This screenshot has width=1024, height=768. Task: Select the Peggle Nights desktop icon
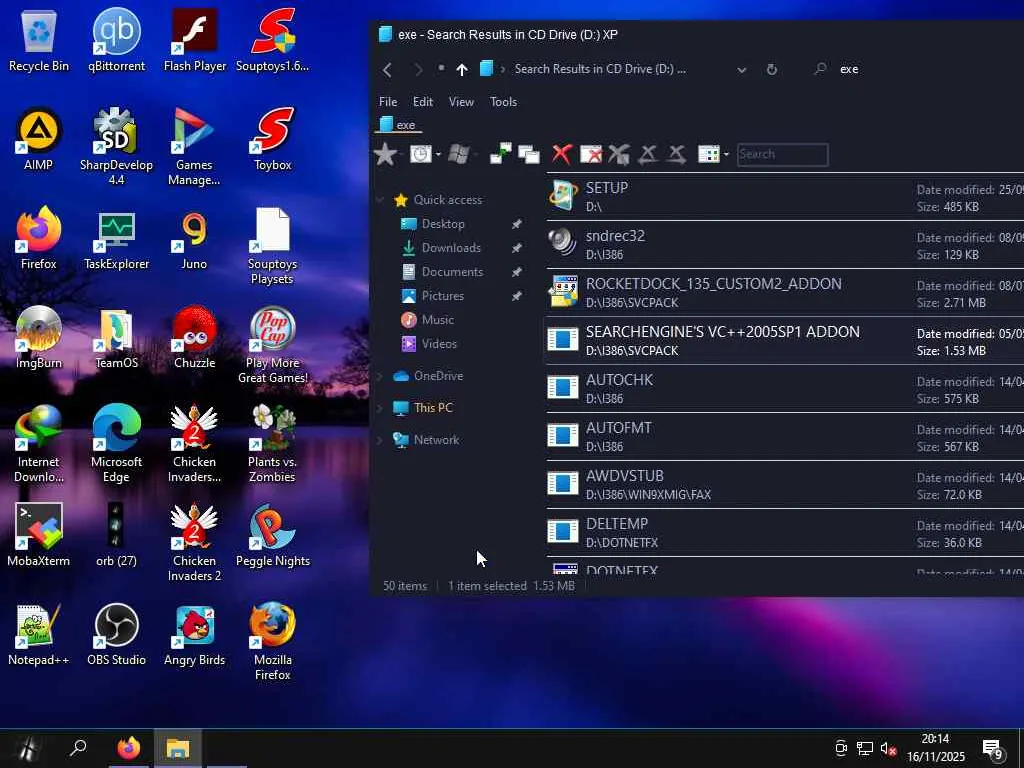(x=272, y=534)
